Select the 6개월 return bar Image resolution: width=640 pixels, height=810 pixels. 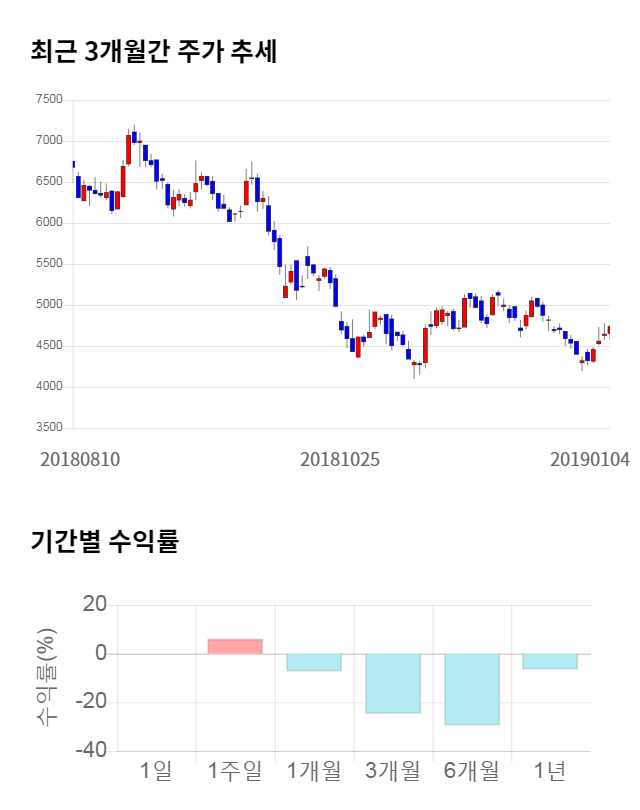(x=471, y=689)
